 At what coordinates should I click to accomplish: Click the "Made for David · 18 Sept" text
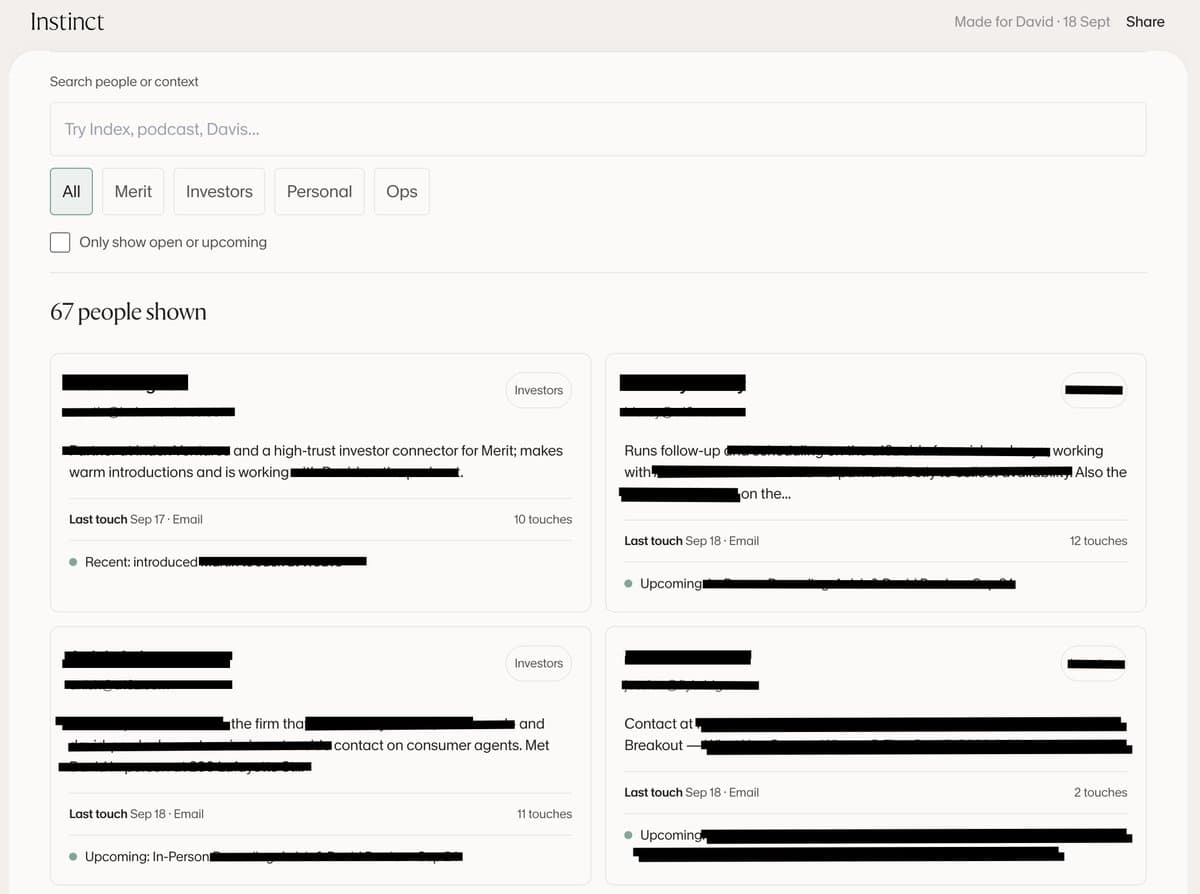click(1032, 21)
